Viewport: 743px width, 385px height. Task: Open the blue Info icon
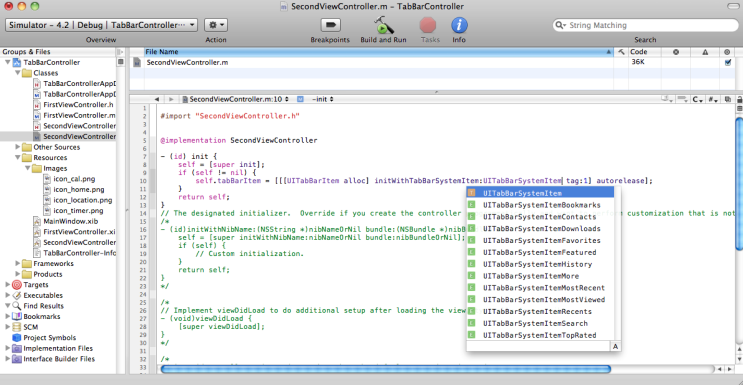coord(459,25)
